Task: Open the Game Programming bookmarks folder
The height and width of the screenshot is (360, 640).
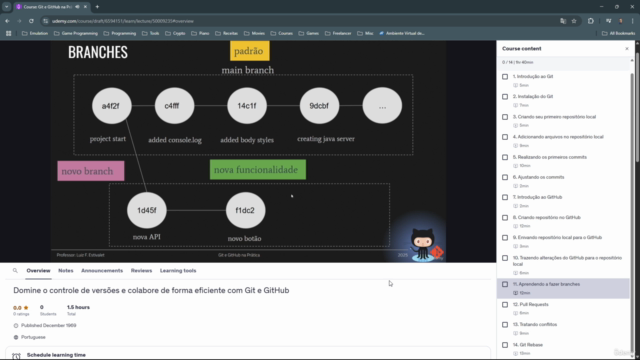Action: tap(76, 33)
